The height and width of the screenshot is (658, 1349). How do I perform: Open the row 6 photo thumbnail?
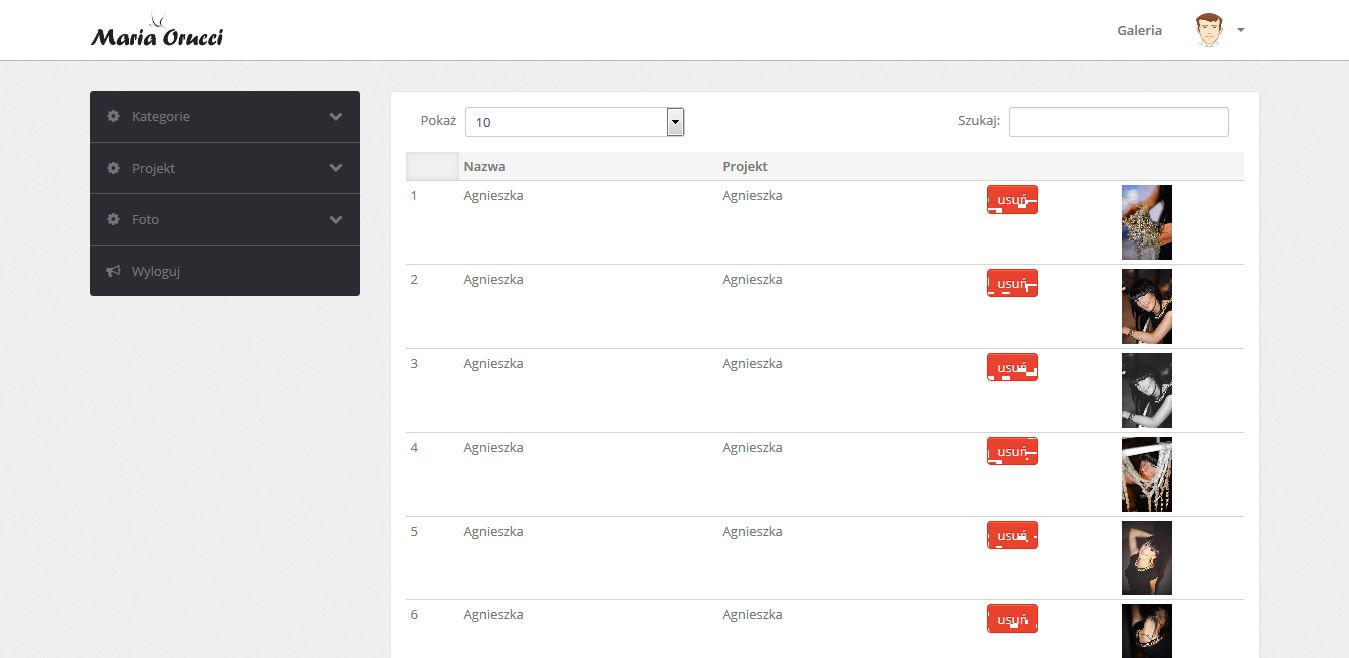1147,631
